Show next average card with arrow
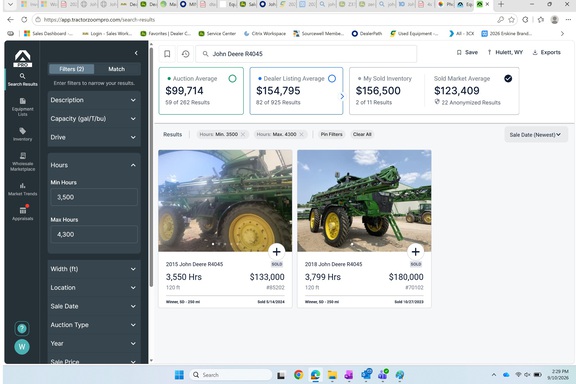The height and width of the screenshot is (384, 576). point(342,96)
